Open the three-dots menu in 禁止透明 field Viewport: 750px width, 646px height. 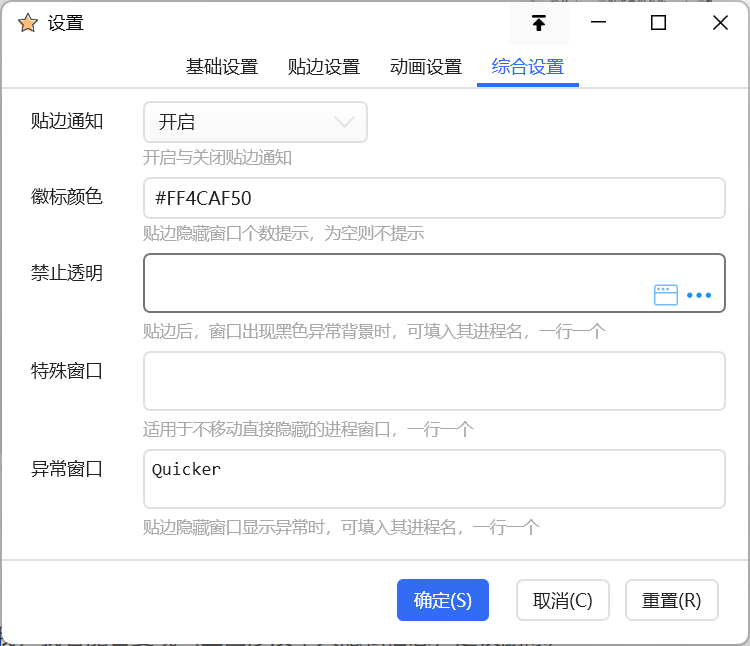coord(699,295)
